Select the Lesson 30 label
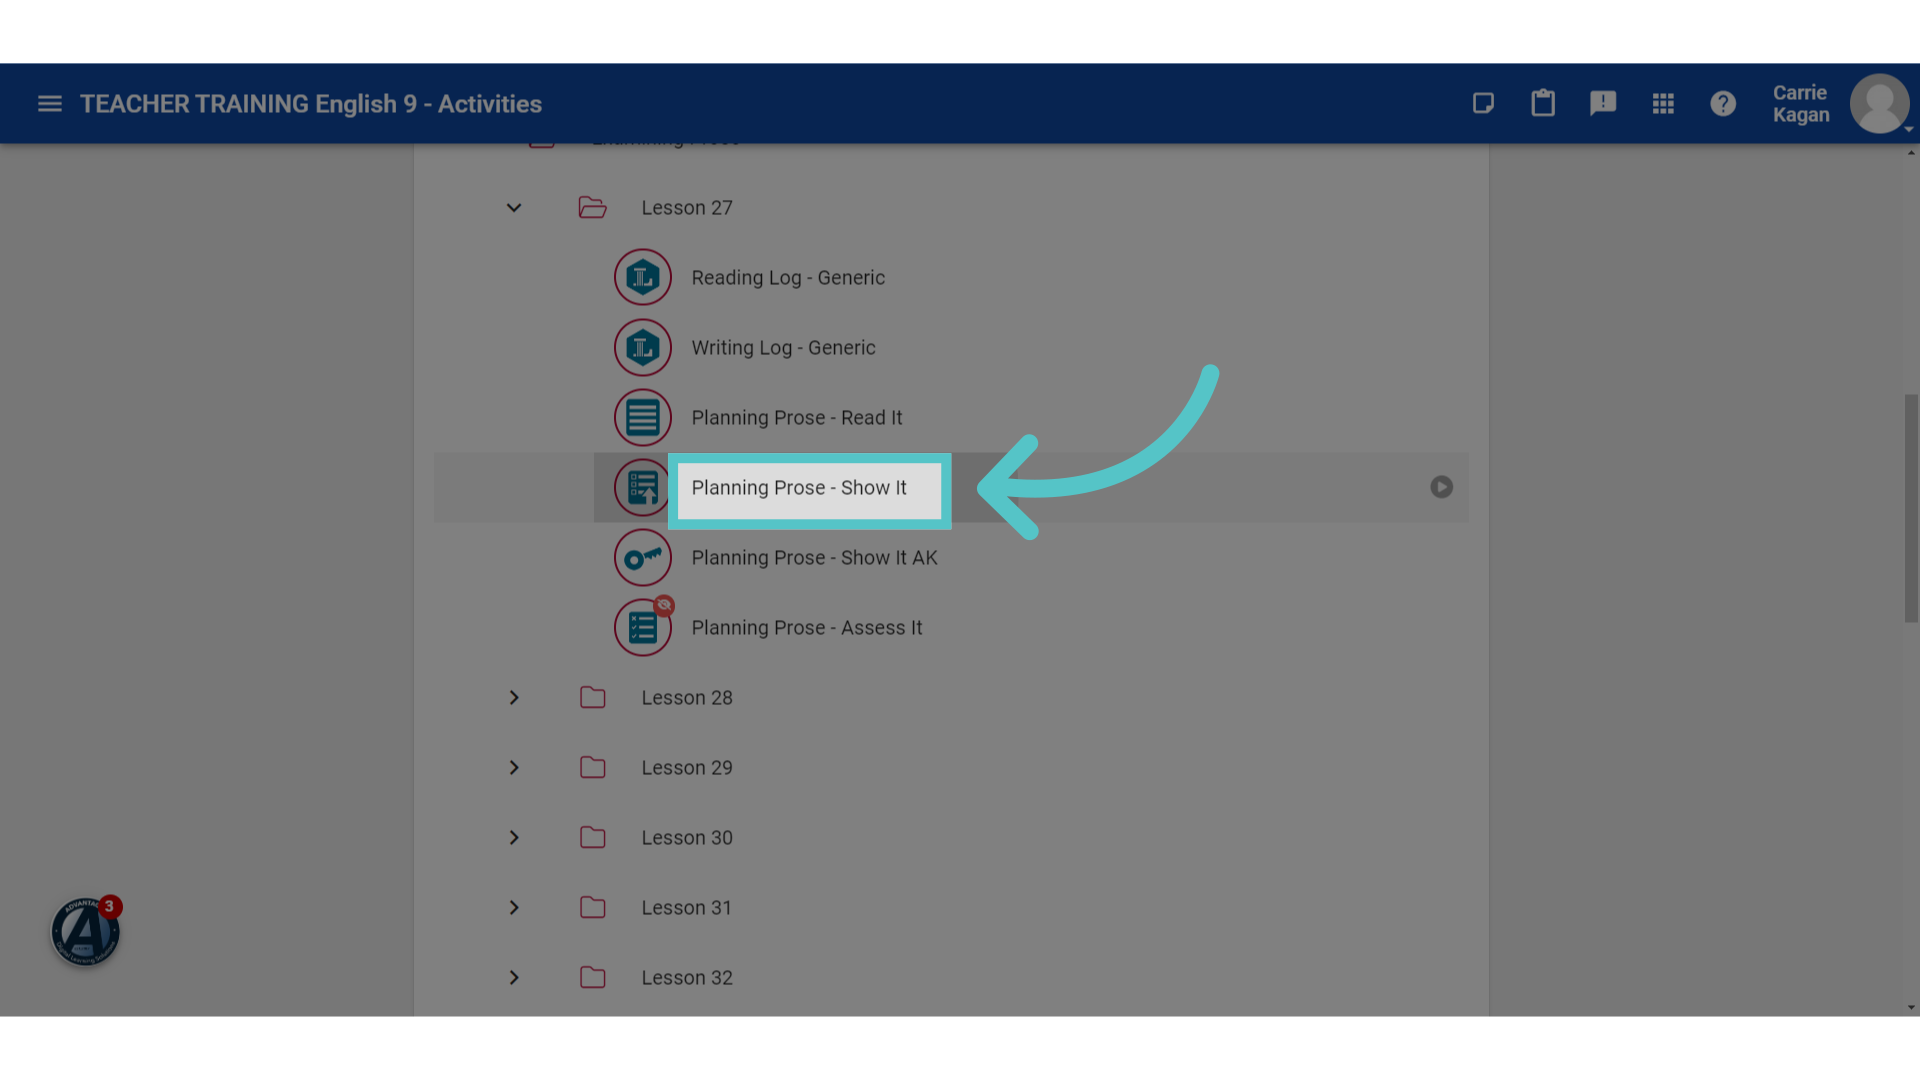This screenshot has width=1920, height=1080. pyautogui.click(x=687, y=838)
